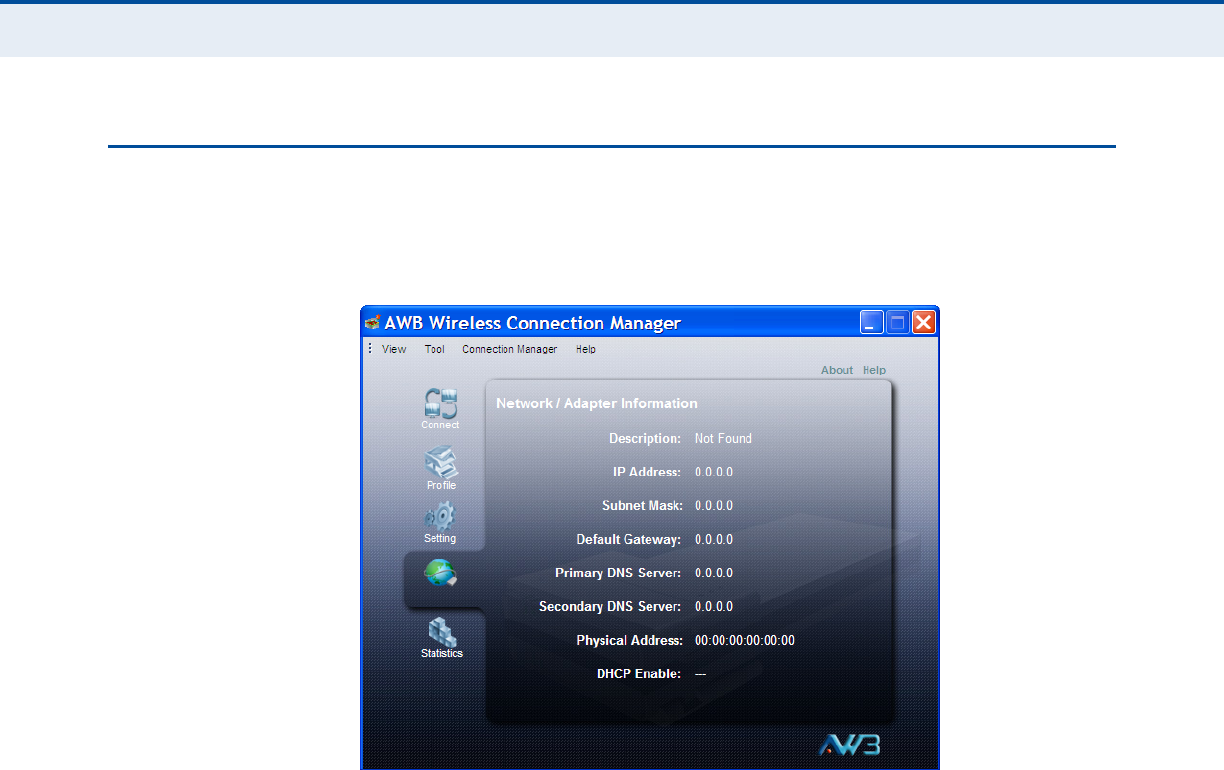Click the AW3 logo
This screenshot has height=770, width=1224.
(849, 745)
